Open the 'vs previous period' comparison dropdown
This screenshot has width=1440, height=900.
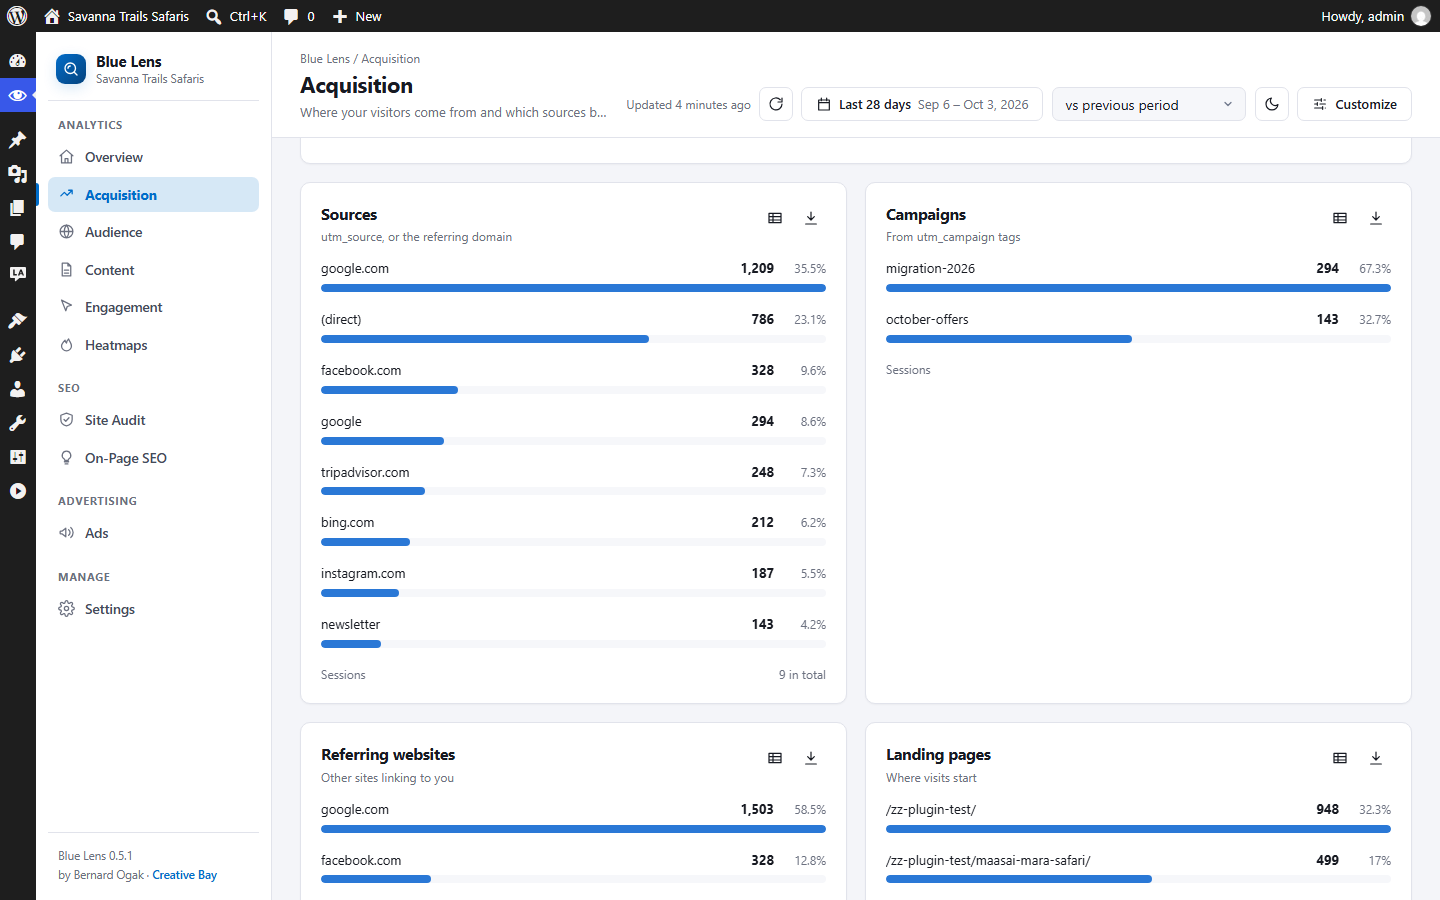pyautogui.click(x=1149, y=104)
